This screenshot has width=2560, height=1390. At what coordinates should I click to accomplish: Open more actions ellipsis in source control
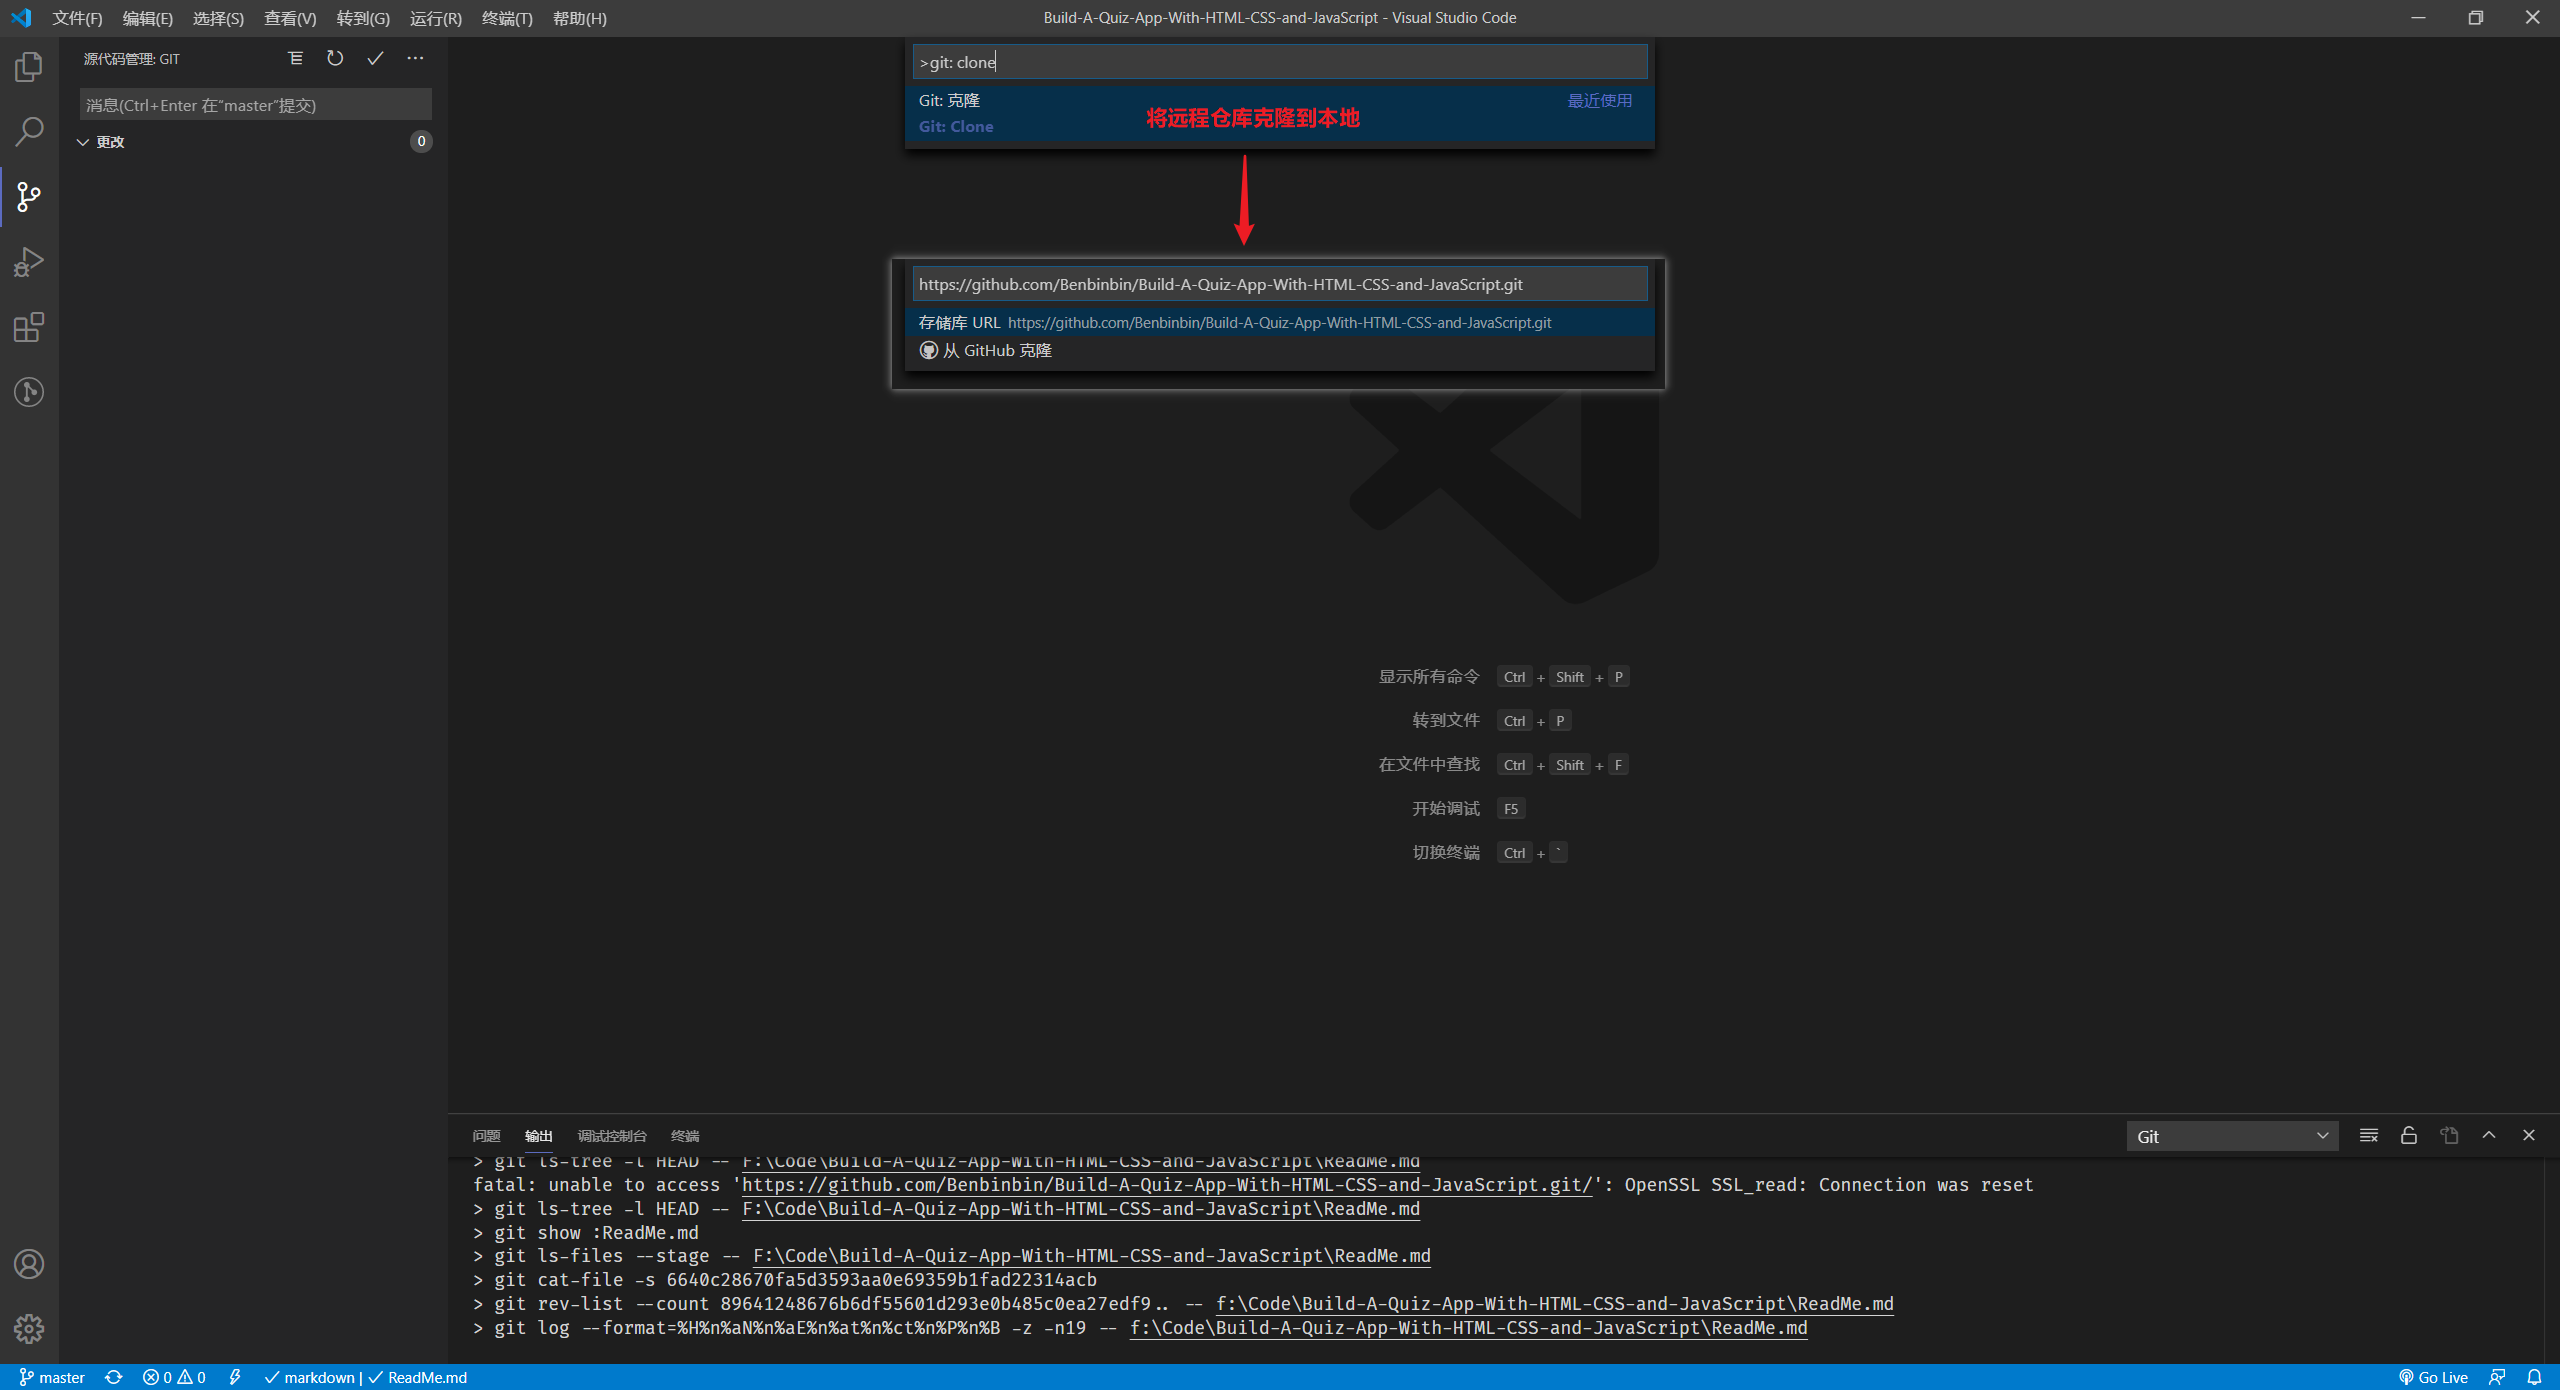415,58
